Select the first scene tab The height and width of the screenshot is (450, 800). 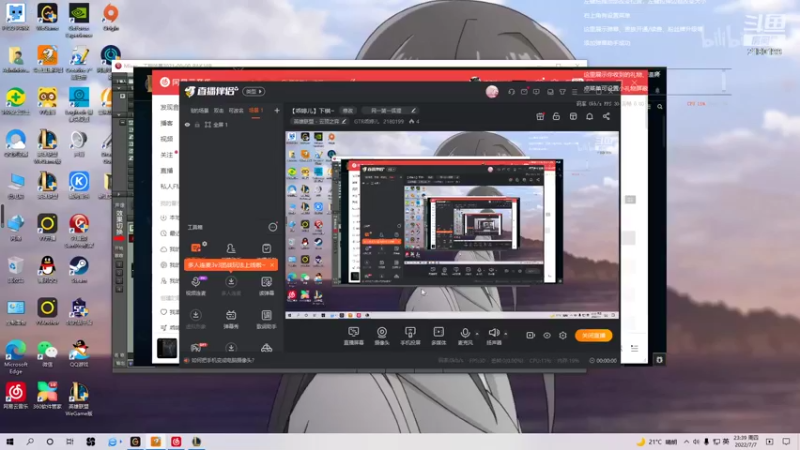(x=199, y=110)
